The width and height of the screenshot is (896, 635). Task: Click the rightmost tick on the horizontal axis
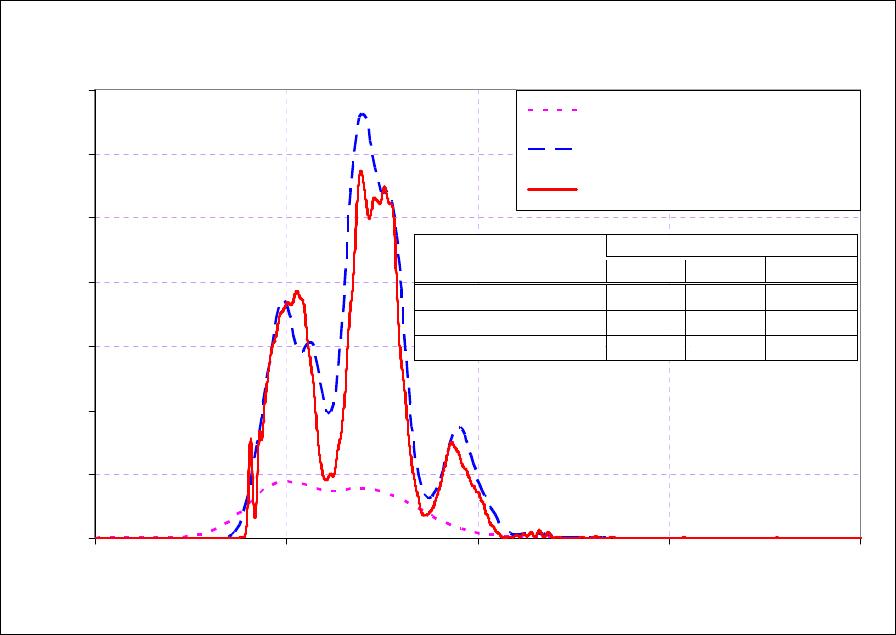click(860, 539)
